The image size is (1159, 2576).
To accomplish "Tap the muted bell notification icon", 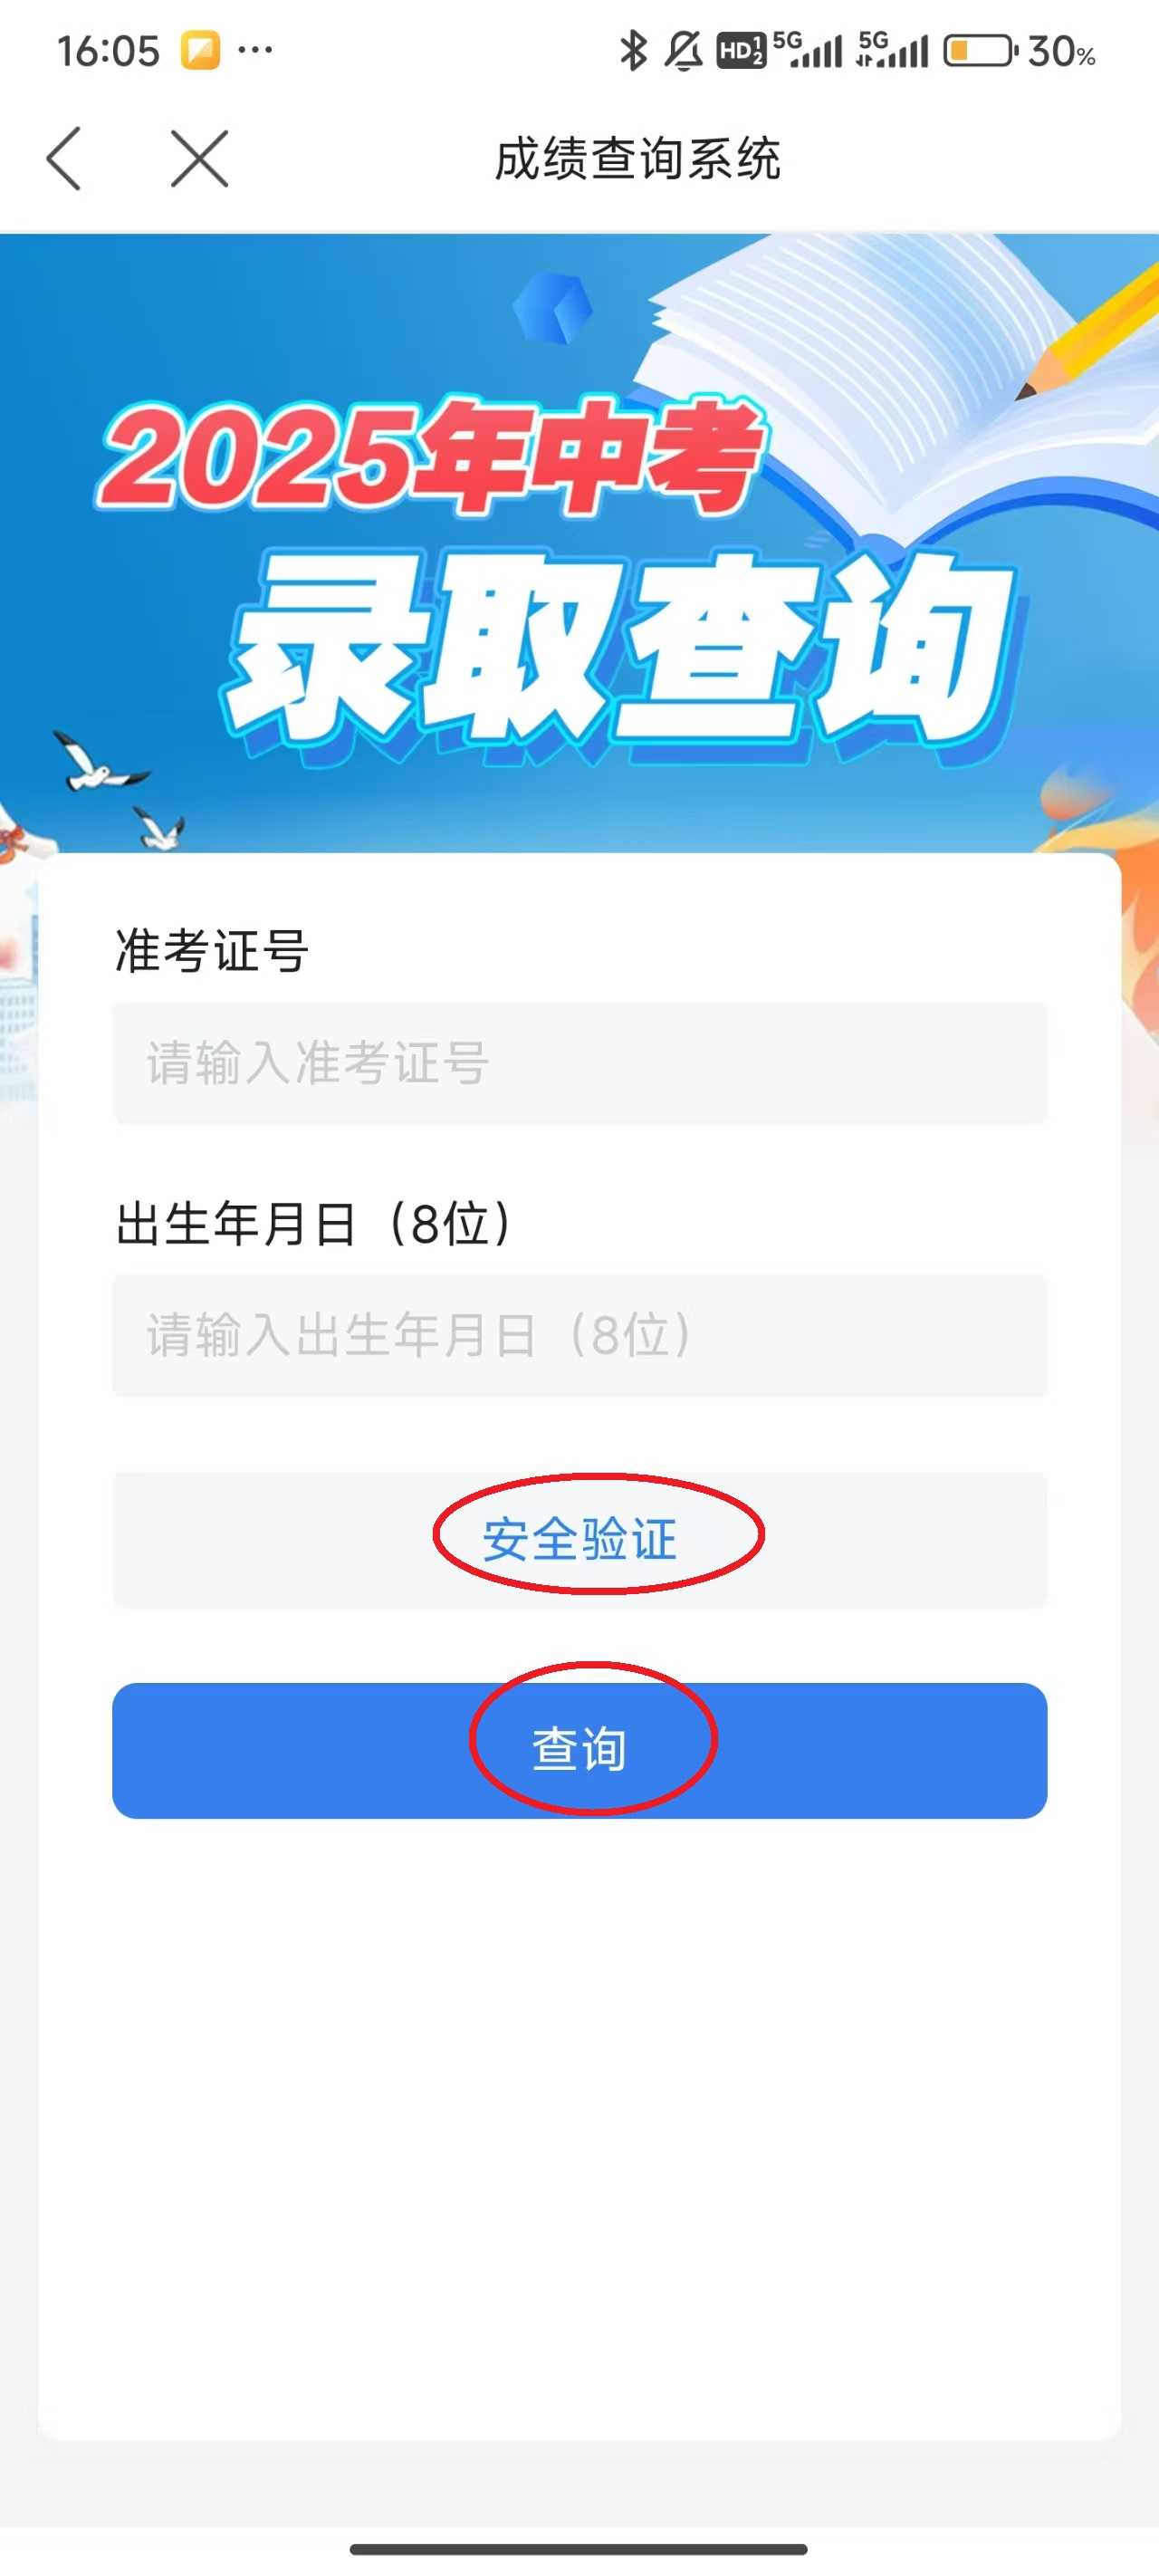I will pyautogui.click(x=684, y=50).
